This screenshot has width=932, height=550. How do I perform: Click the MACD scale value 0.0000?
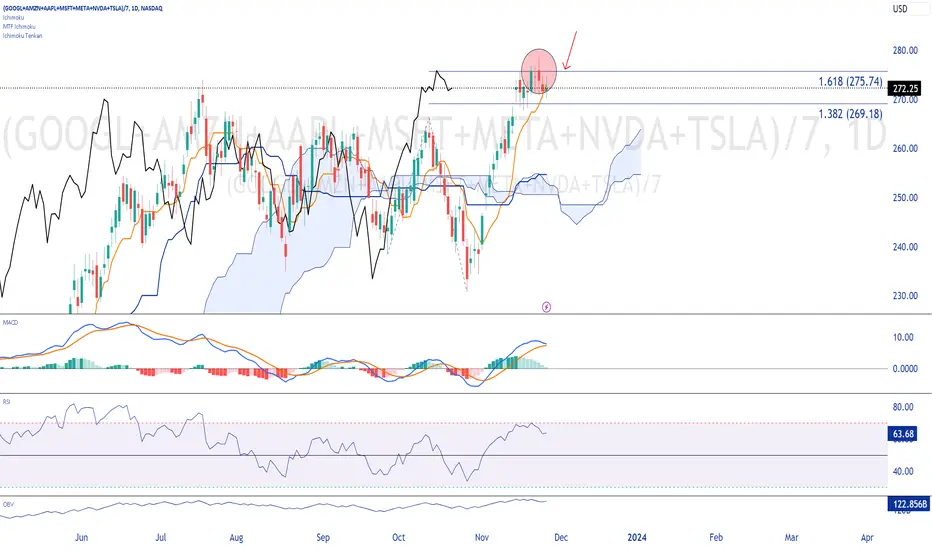[905, 369]
